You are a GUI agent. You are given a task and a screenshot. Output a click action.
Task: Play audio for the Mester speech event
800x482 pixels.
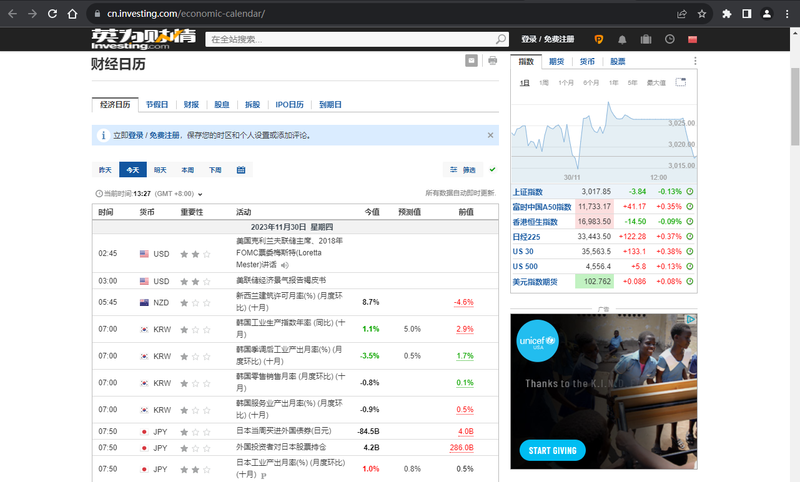(285, 265)
